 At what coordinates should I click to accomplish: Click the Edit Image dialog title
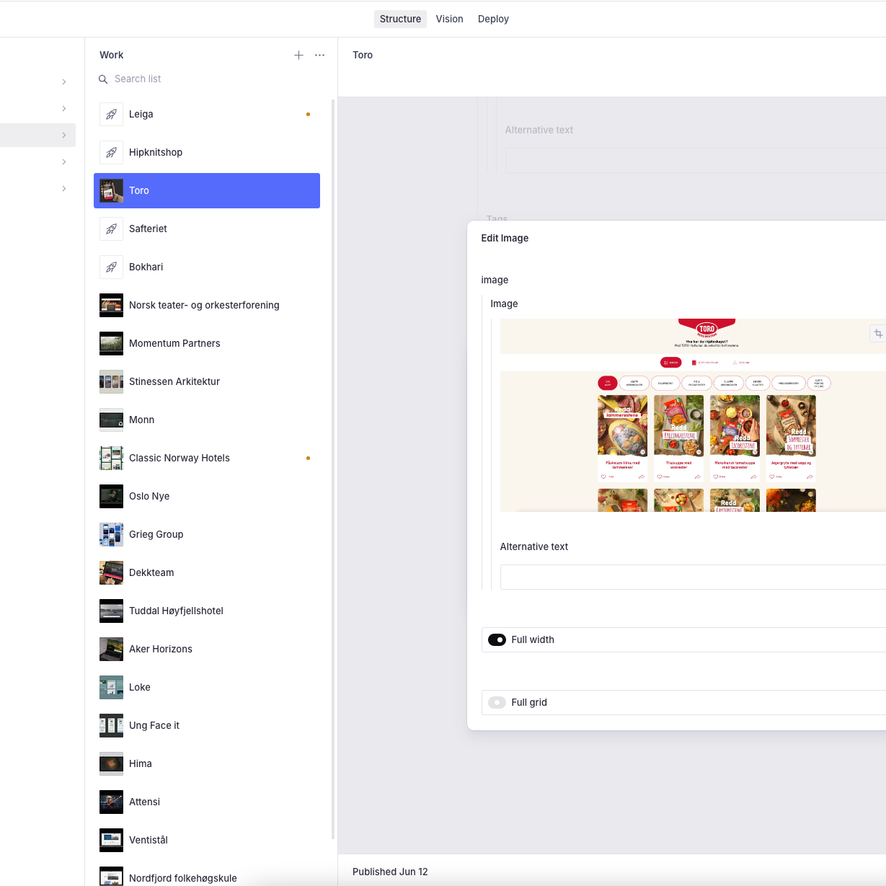coord(505,238)
